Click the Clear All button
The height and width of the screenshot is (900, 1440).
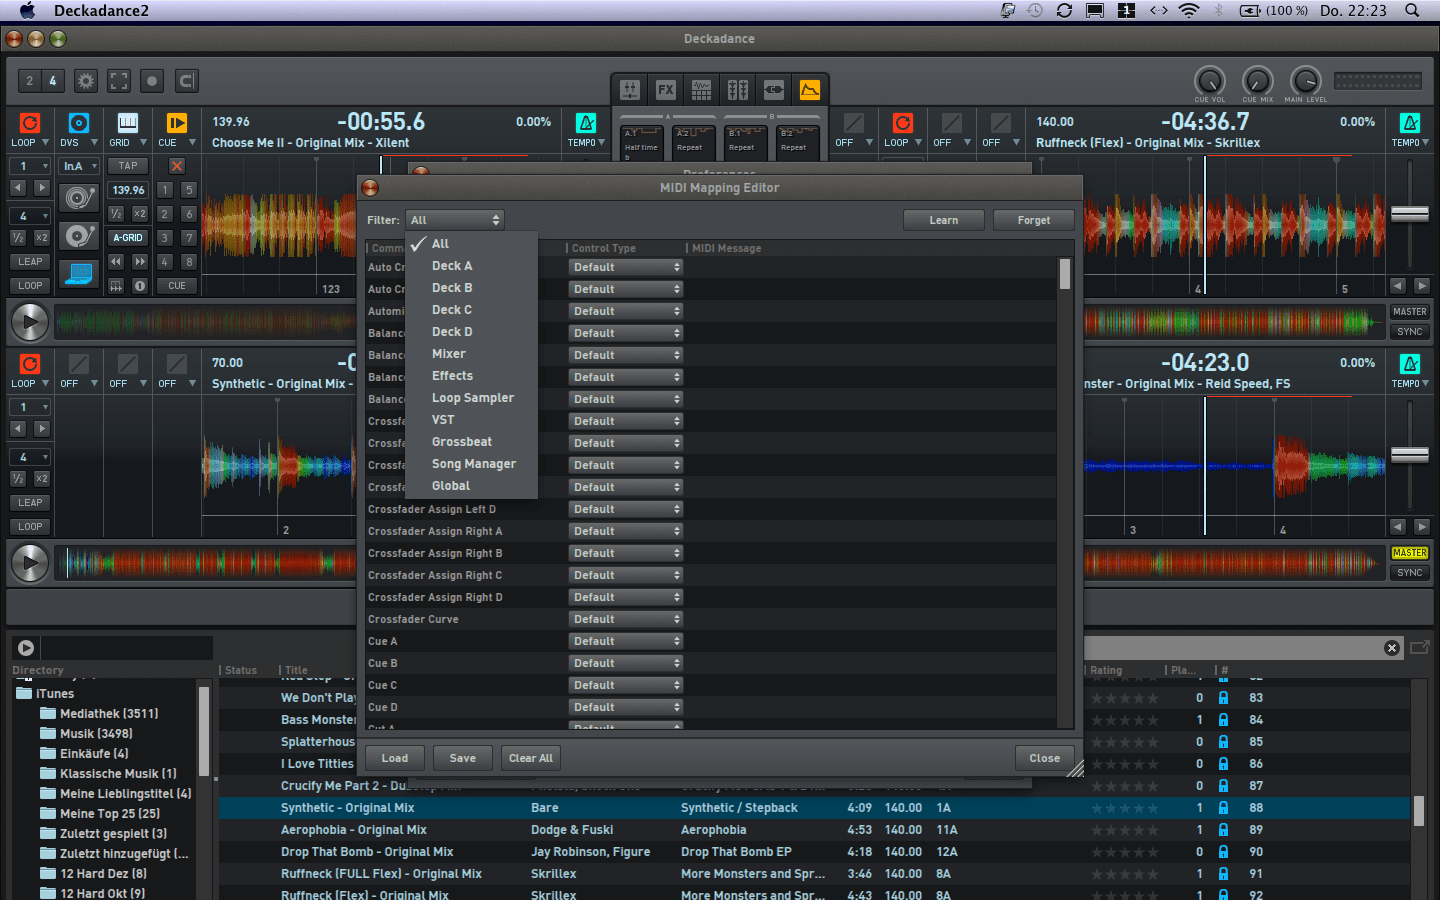(530, 758)
